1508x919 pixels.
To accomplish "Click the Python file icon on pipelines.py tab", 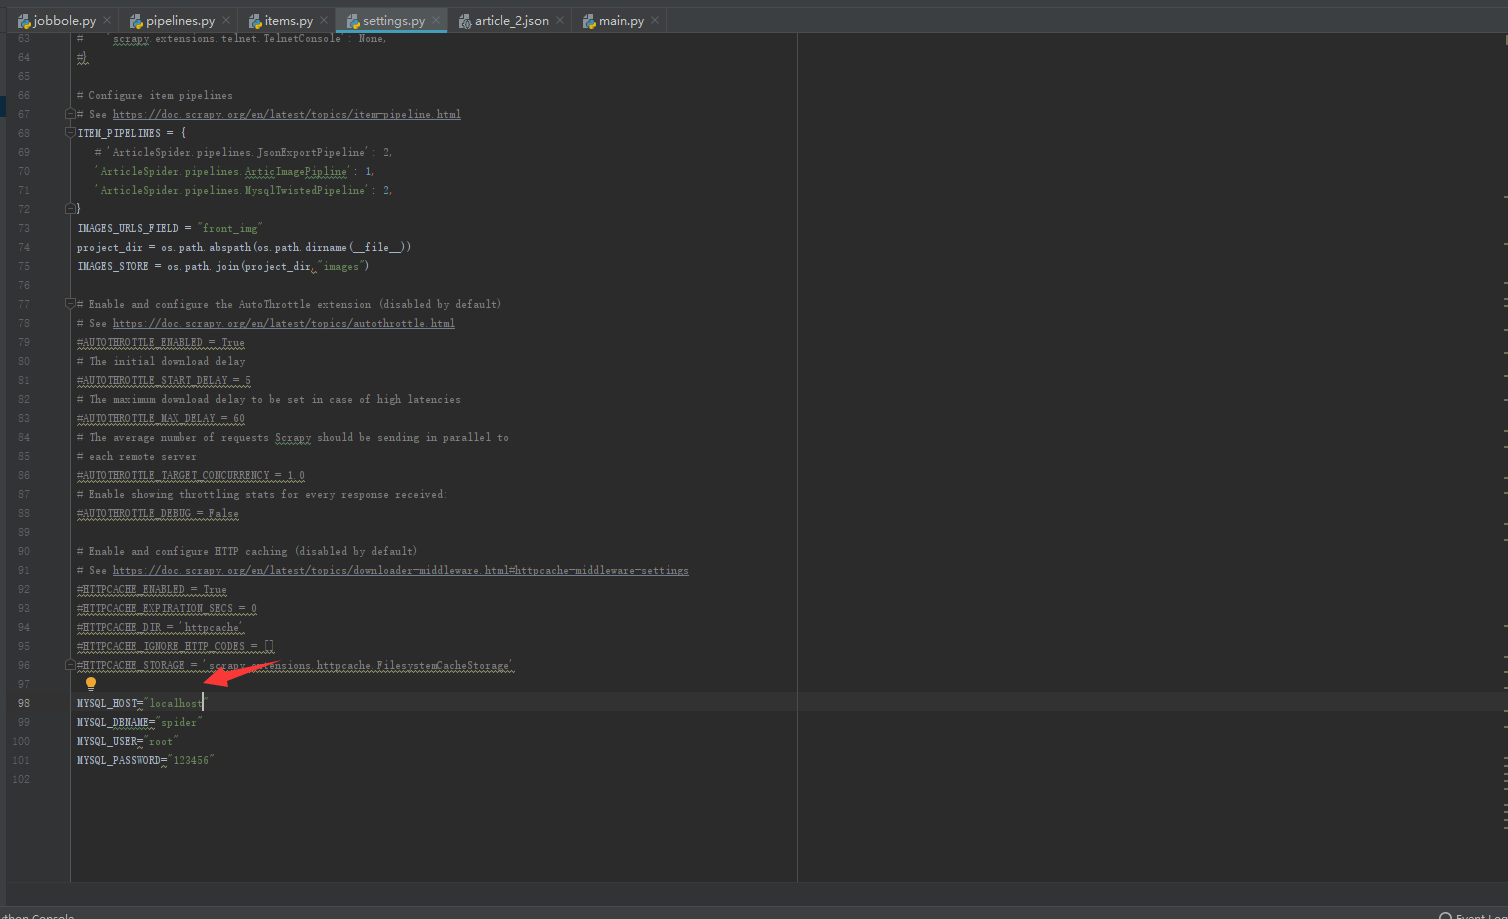I will click(x=136, y=21).
